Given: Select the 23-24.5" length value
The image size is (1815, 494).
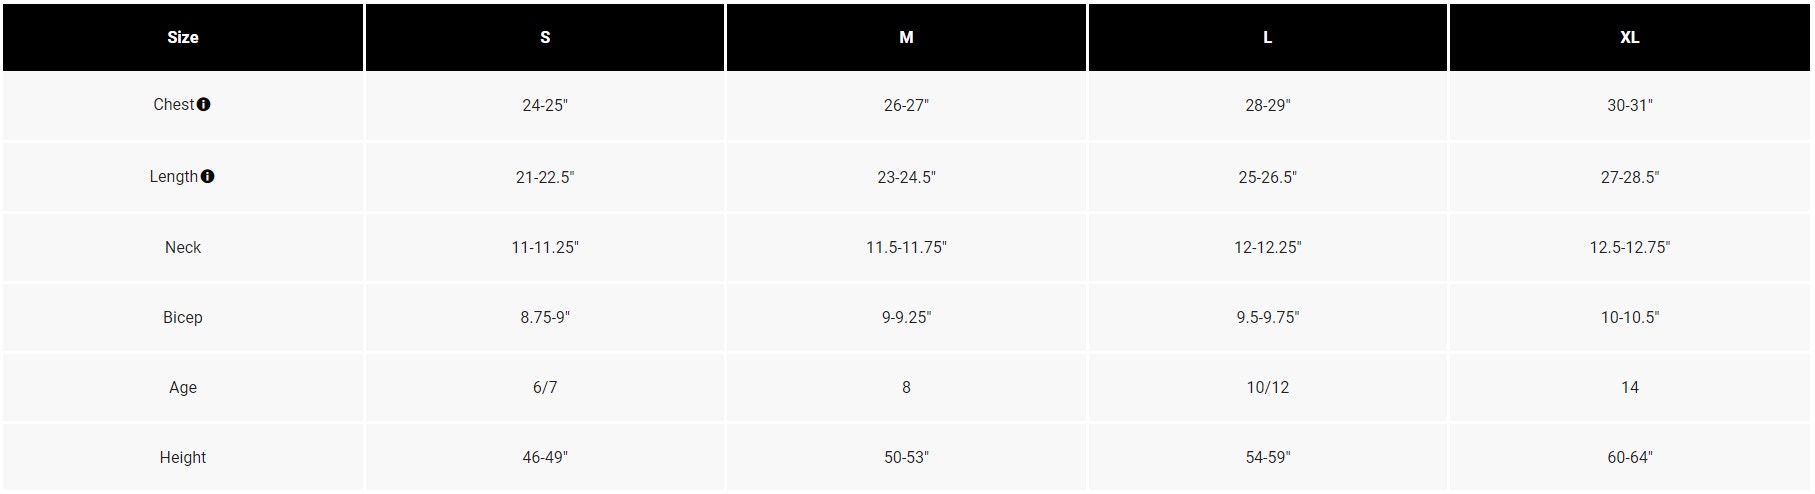Looking at the screenshot, I should [x=906, y=177].
